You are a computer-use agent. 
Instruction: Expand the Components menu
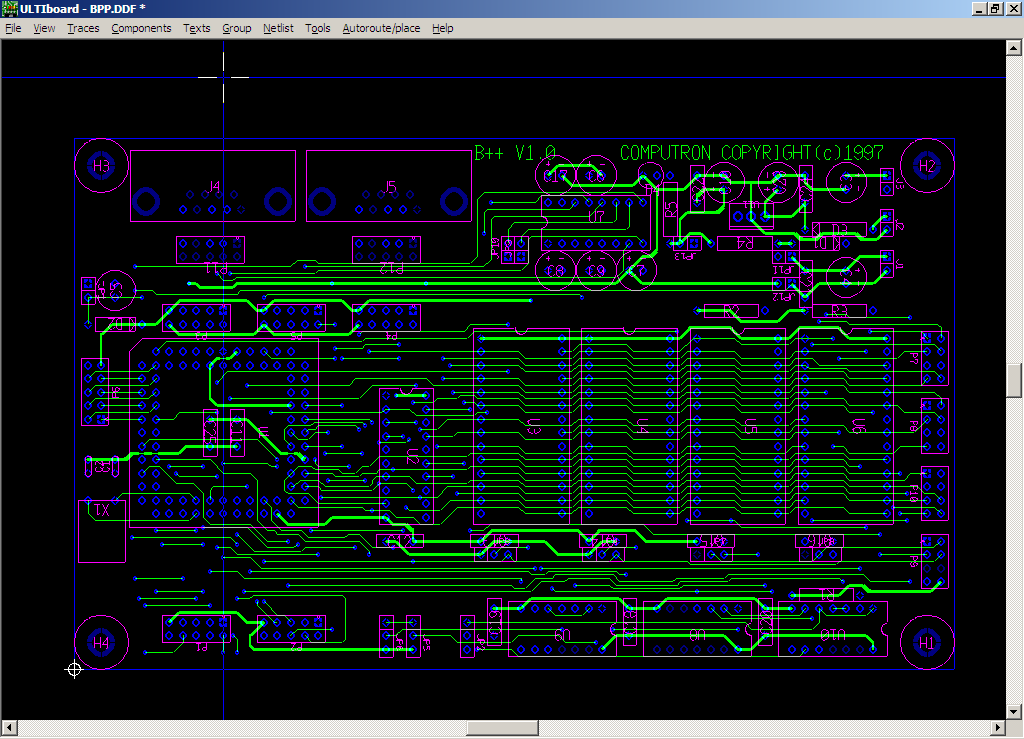(141, 28)
